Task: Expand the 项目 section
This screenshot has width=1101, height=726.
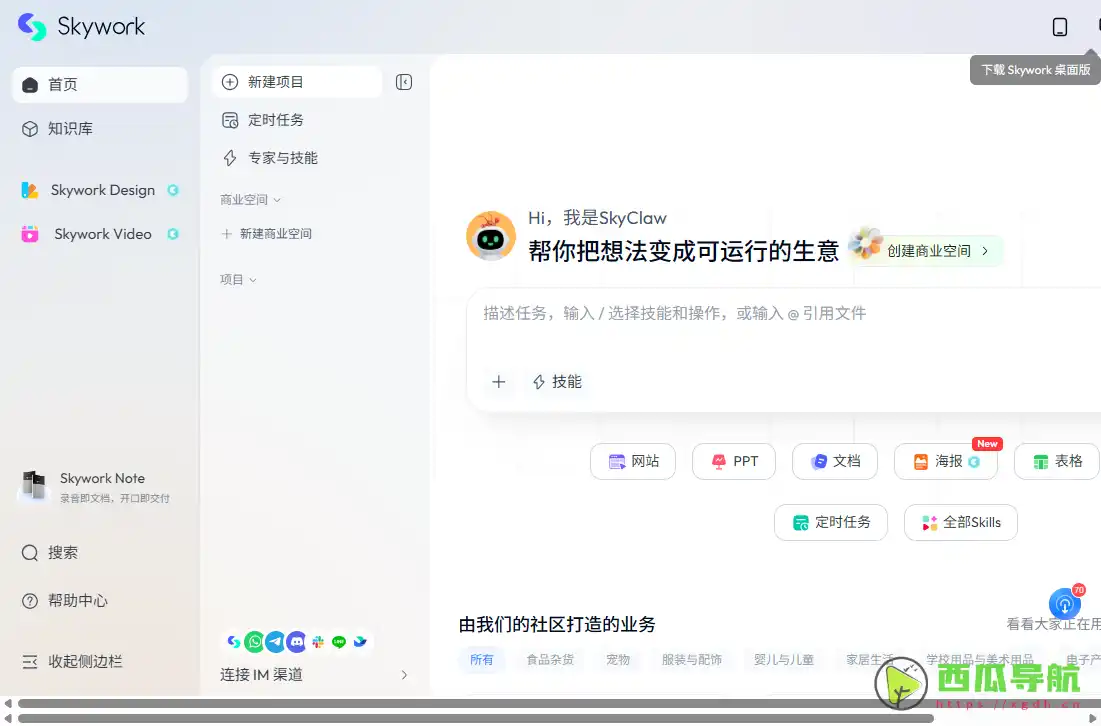Action: tap(238, 279)
